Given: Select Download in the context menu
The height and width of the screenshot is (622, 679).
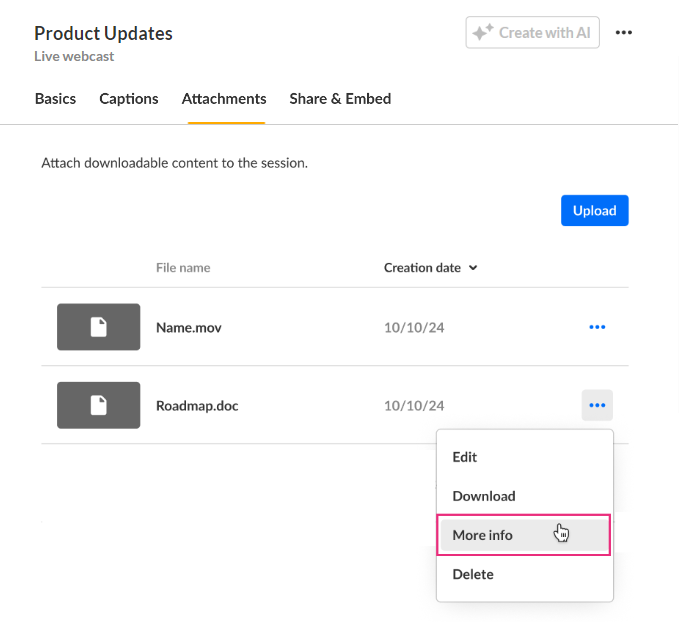Looking at the screenshot, I should click(x=484, y=496).
